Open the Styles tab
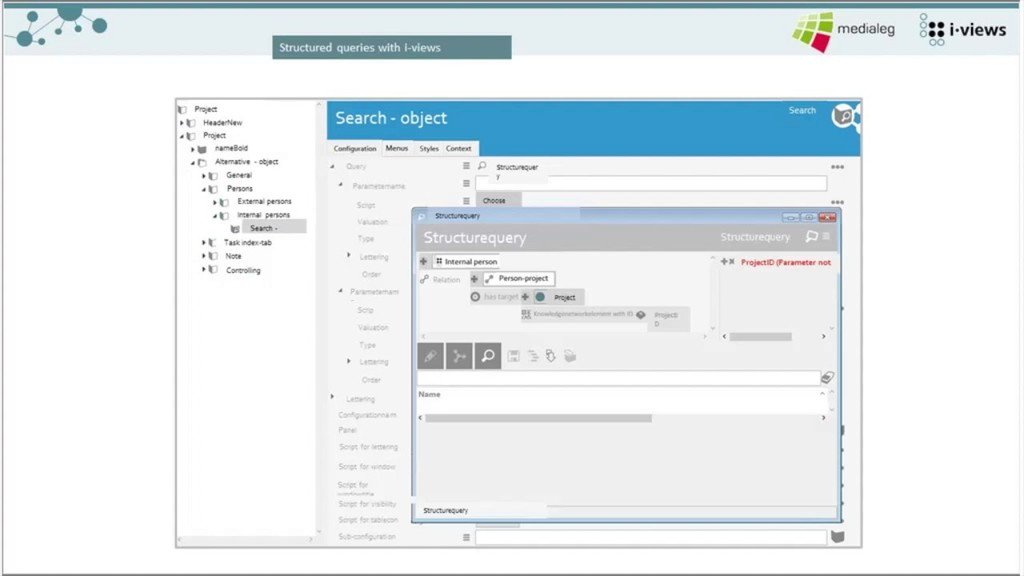 tap(429, 148)
